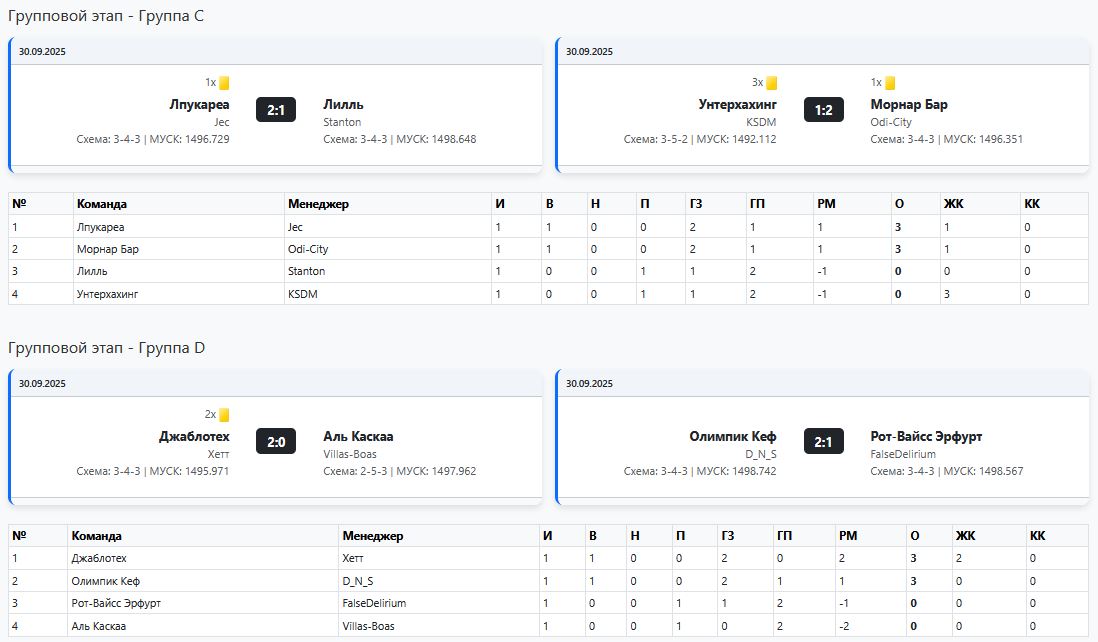Click Villas-Boas manager cell in Group D table
Image resolution: width=1098 pixels, height=642 pixels.
tap(368, 626)
